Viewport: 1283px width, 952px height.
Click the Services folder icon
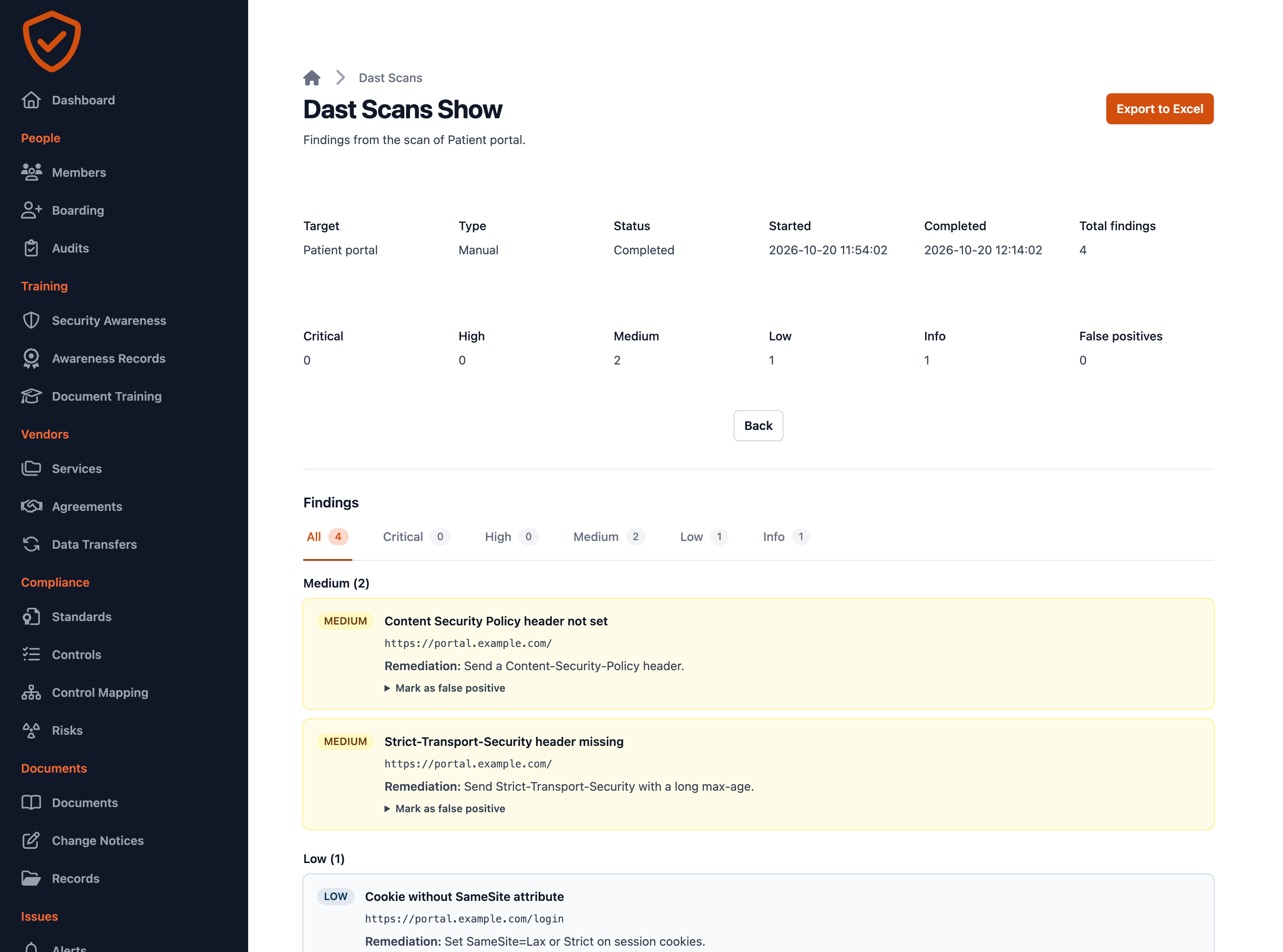click(31, 468)
